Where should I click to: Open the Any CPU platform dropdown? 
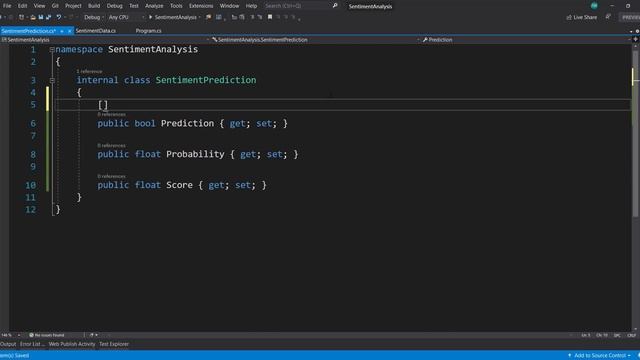(127, 17)
